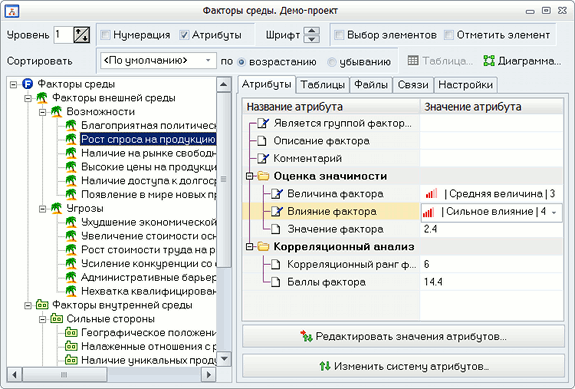
Task: Toggle the Отметить элемент checkbox
Action: tap(448, 35)
